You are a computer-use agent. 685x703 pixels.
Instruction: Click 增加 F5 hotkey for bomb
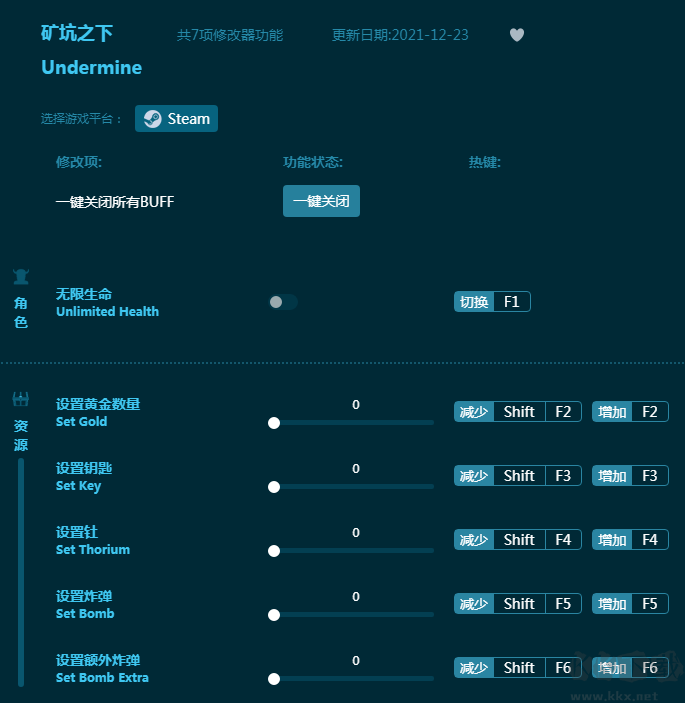(630, 604)
